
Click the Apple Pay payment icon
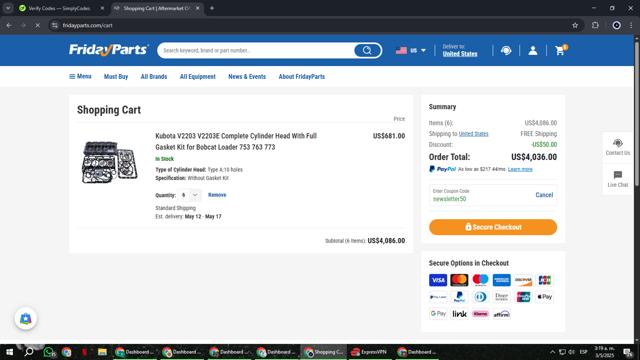pos(544,297)
